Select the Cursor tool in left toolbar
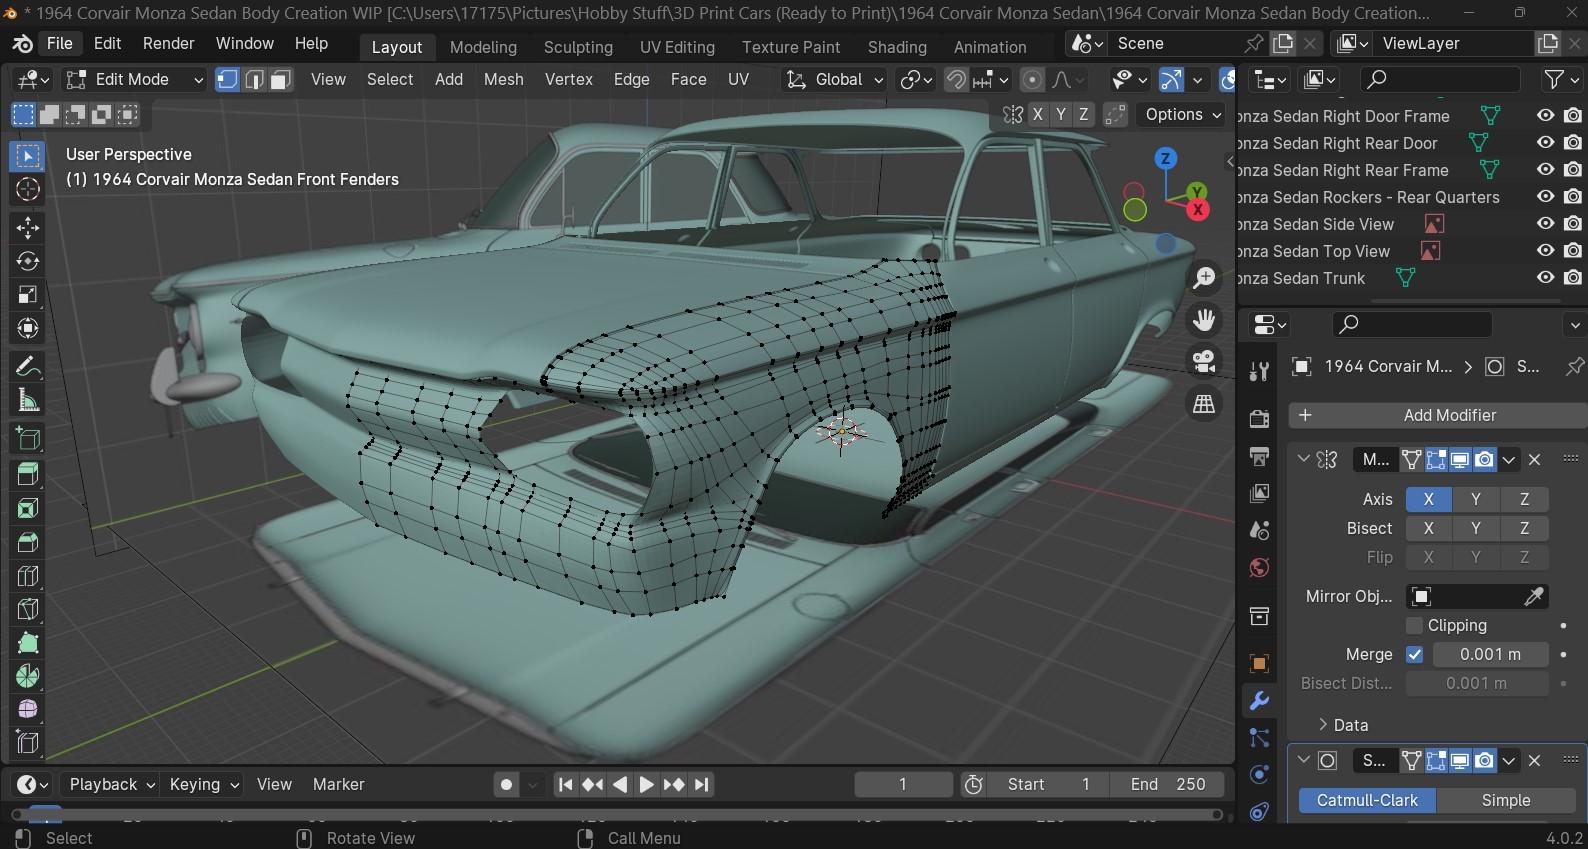The image size is (1588, 849). click(x=28, y=189)
